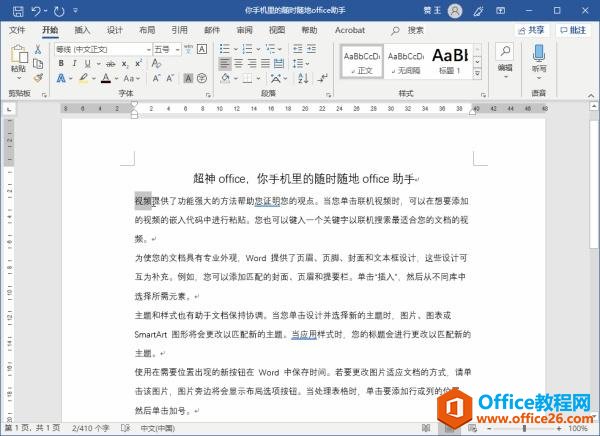
Task: Click the 中文(中国) language indicator
Action: tap(158, 428)
